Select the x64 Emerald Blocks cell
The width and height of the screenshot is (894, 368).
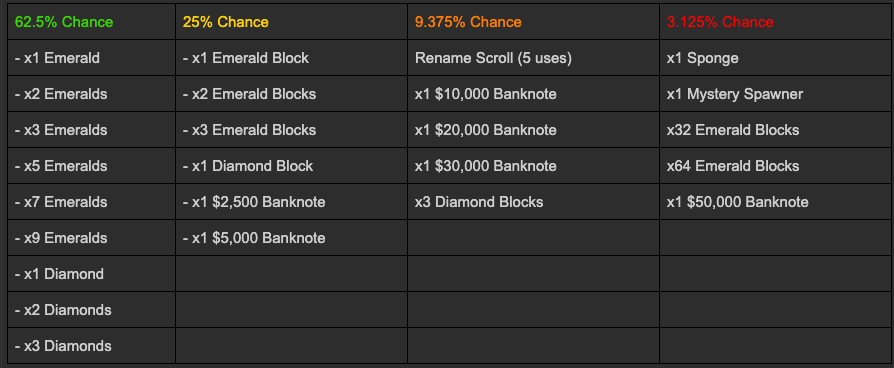point(773,166)
